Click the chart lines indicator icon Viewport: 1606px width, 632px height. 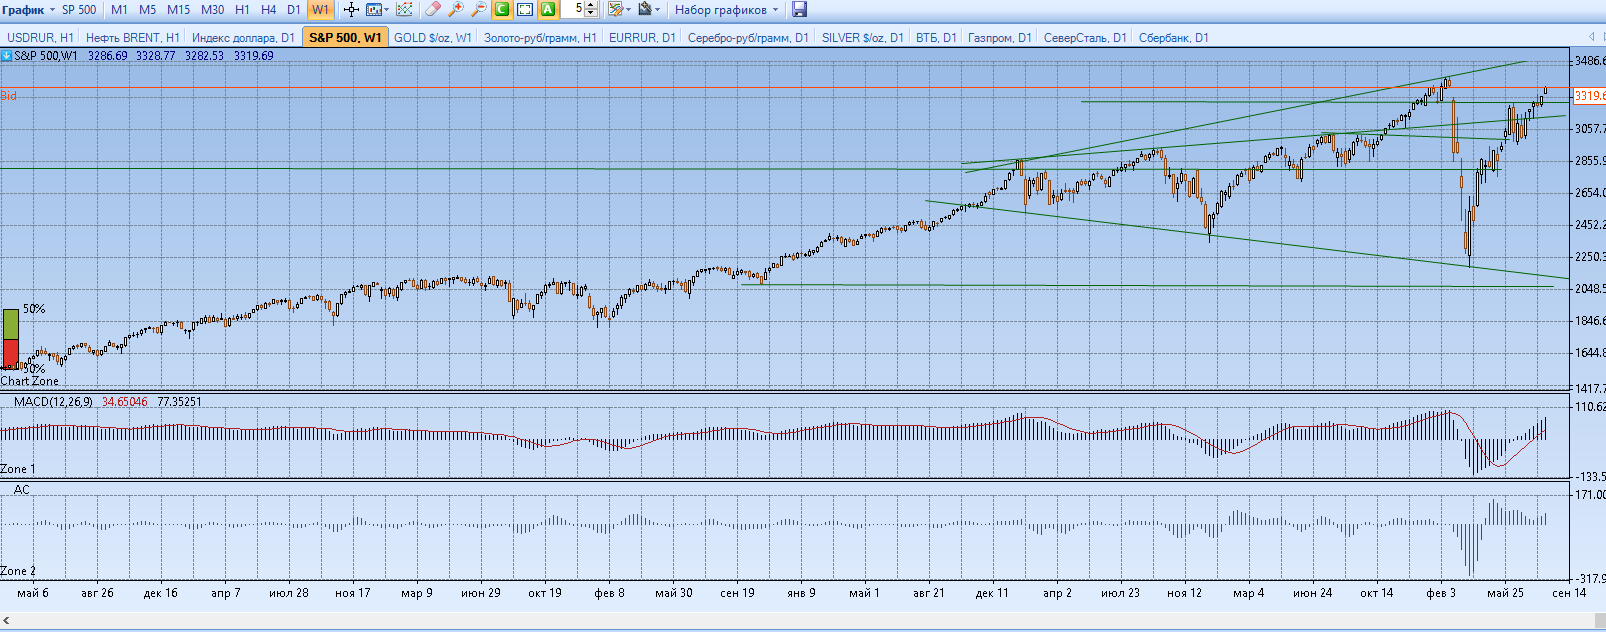click(405, 10)
